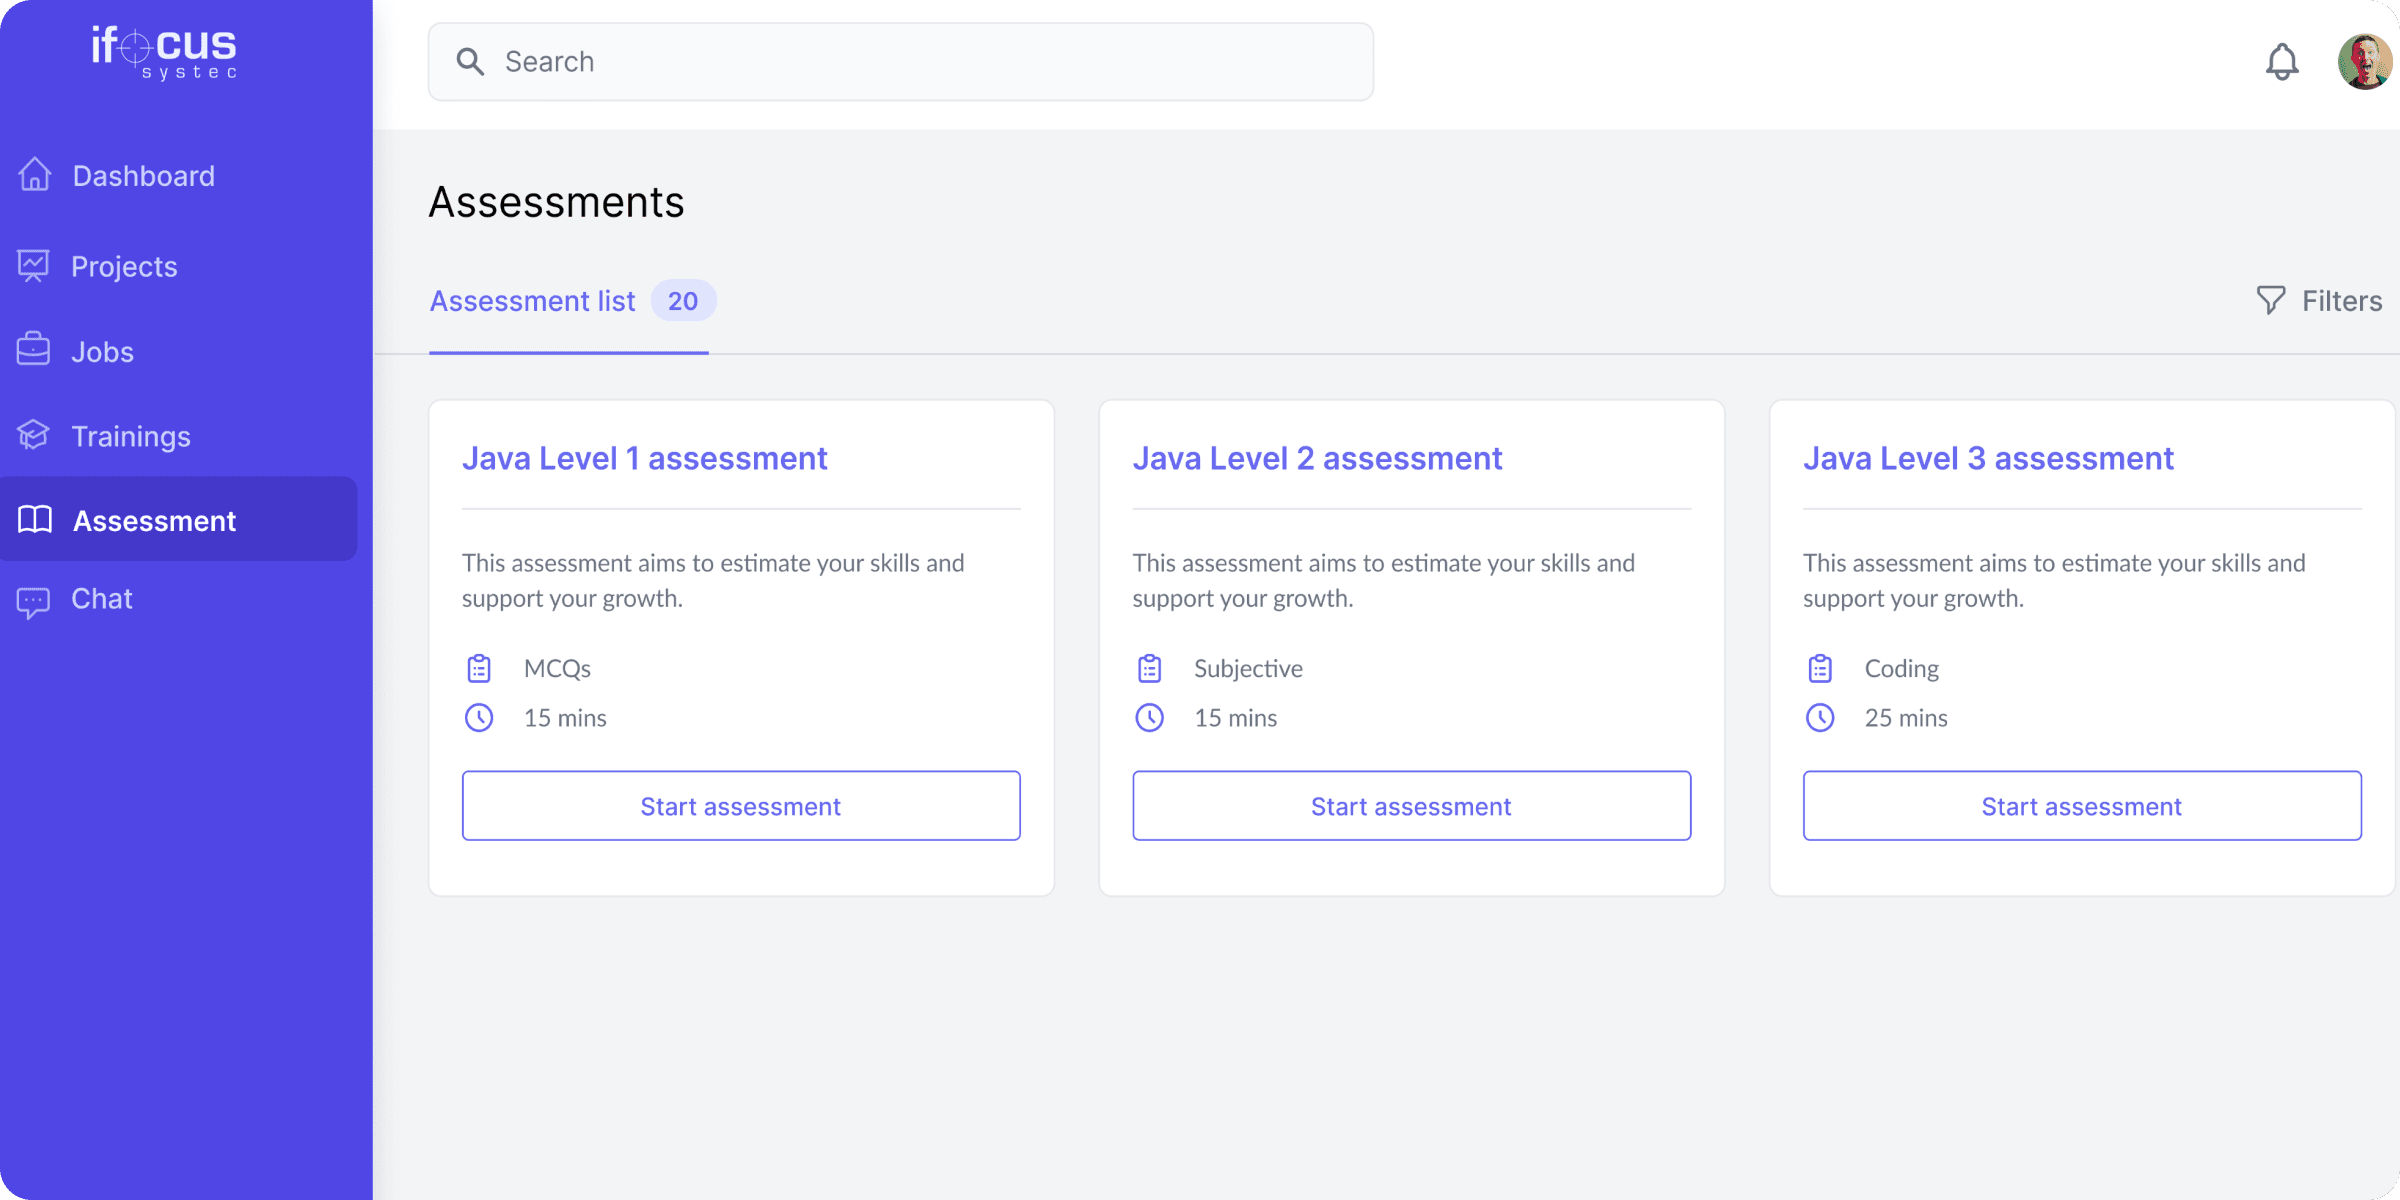Click the clipboard icon beside MCQs
Viewport: 2400px width, 1200px height.
click(479, 668)
